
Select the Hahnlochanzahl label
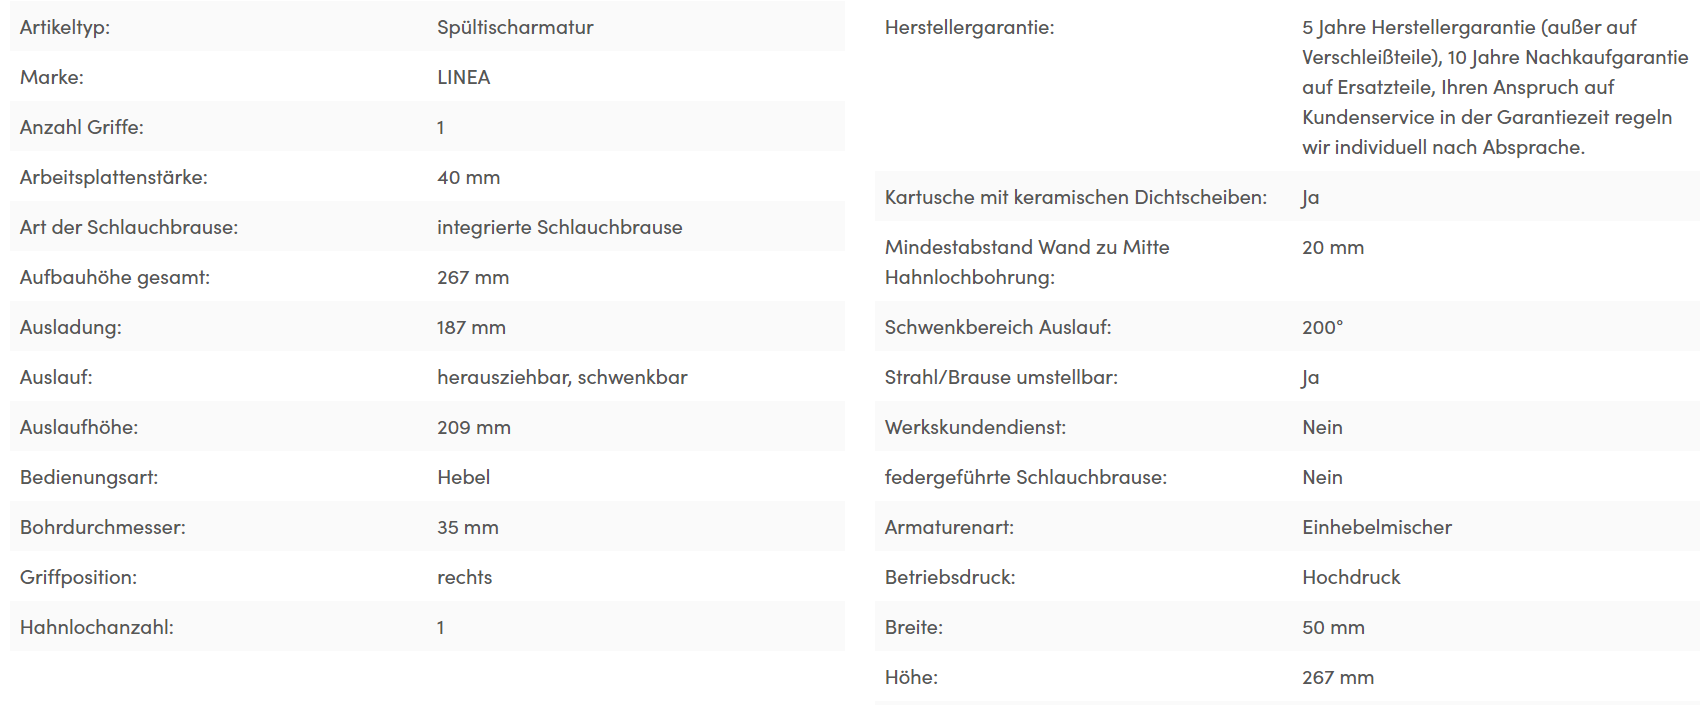tap(96, 627)
